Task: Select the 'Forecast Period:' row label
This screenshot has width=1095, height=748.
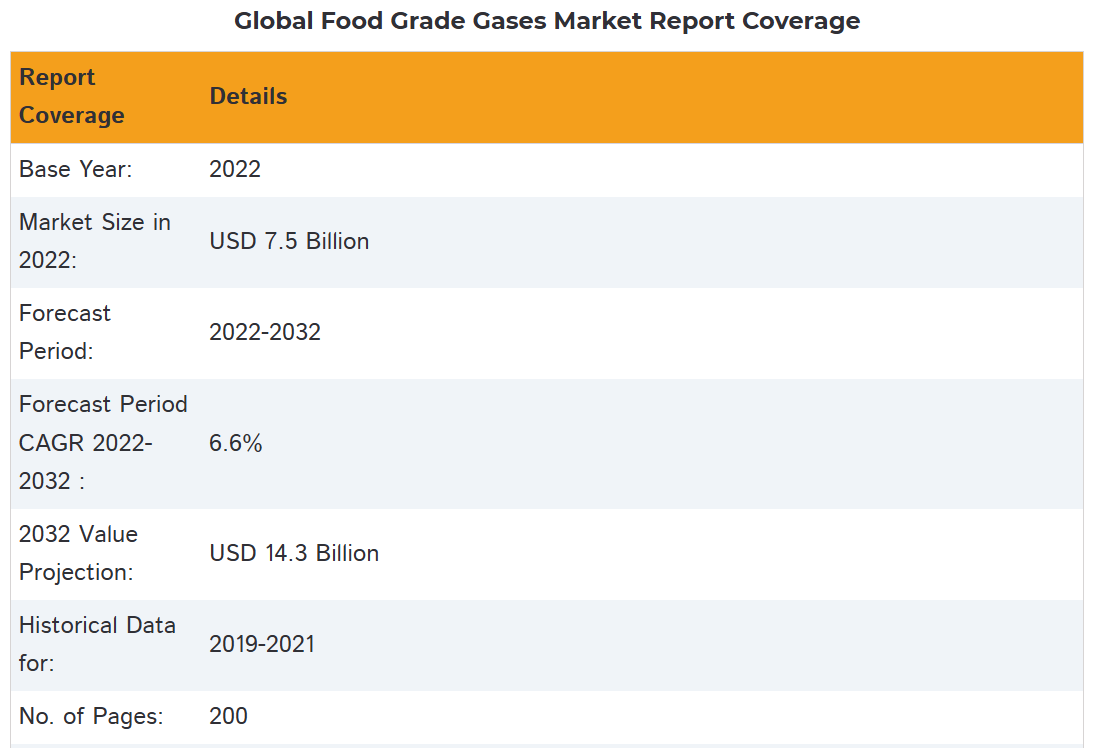Action: pos(65,333)
